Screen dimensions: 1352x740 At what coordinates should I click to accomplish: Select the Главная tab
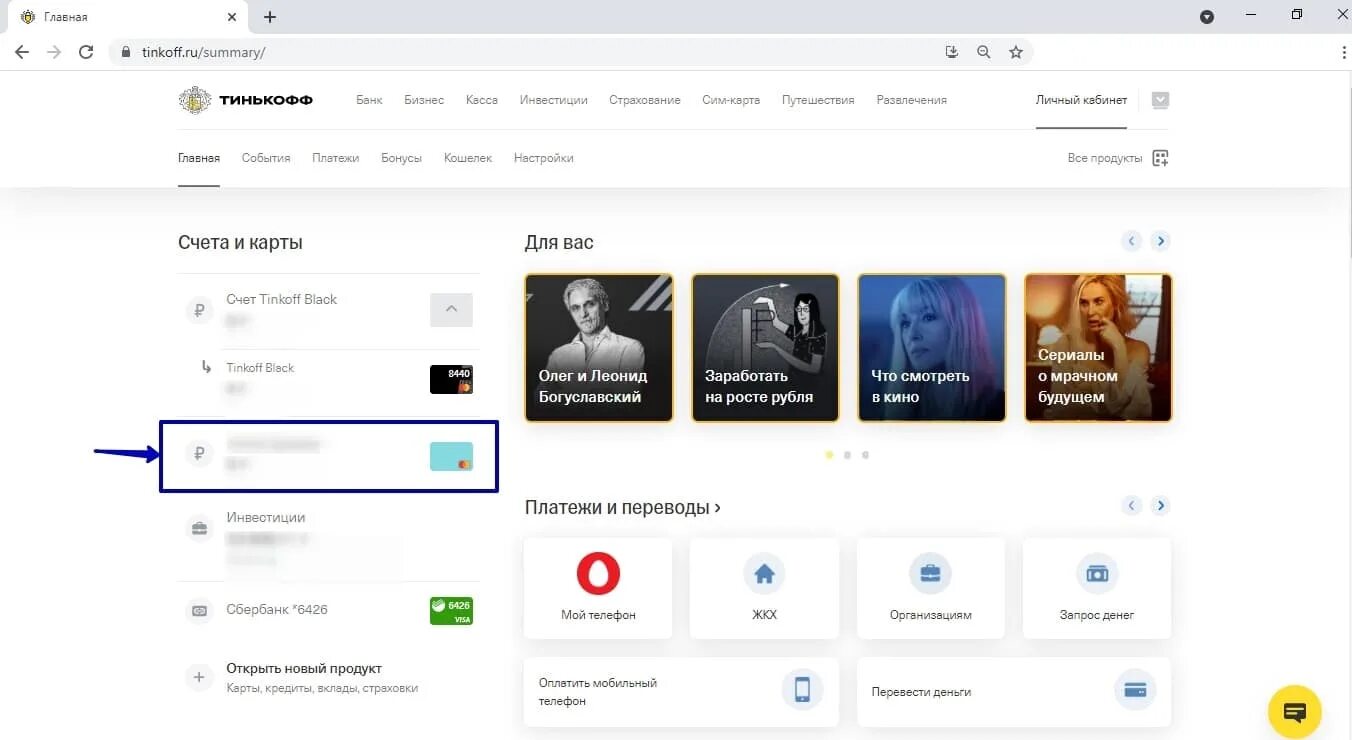[x=199, y=158]
